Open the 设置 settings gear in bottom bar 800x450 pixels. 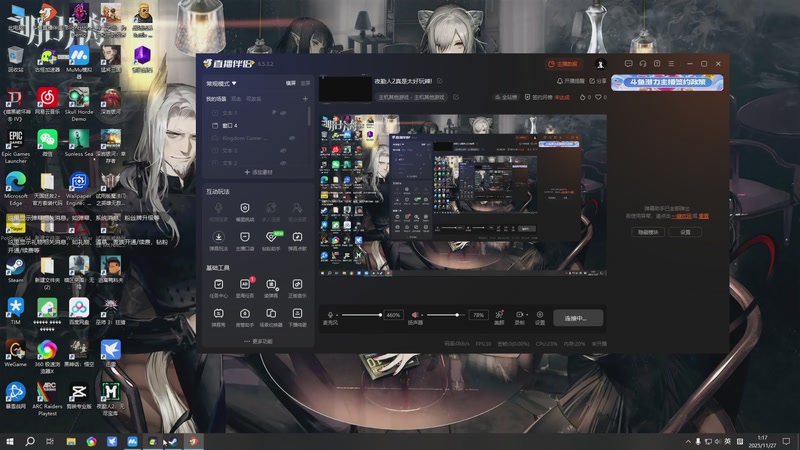click(x=540, y=315)
